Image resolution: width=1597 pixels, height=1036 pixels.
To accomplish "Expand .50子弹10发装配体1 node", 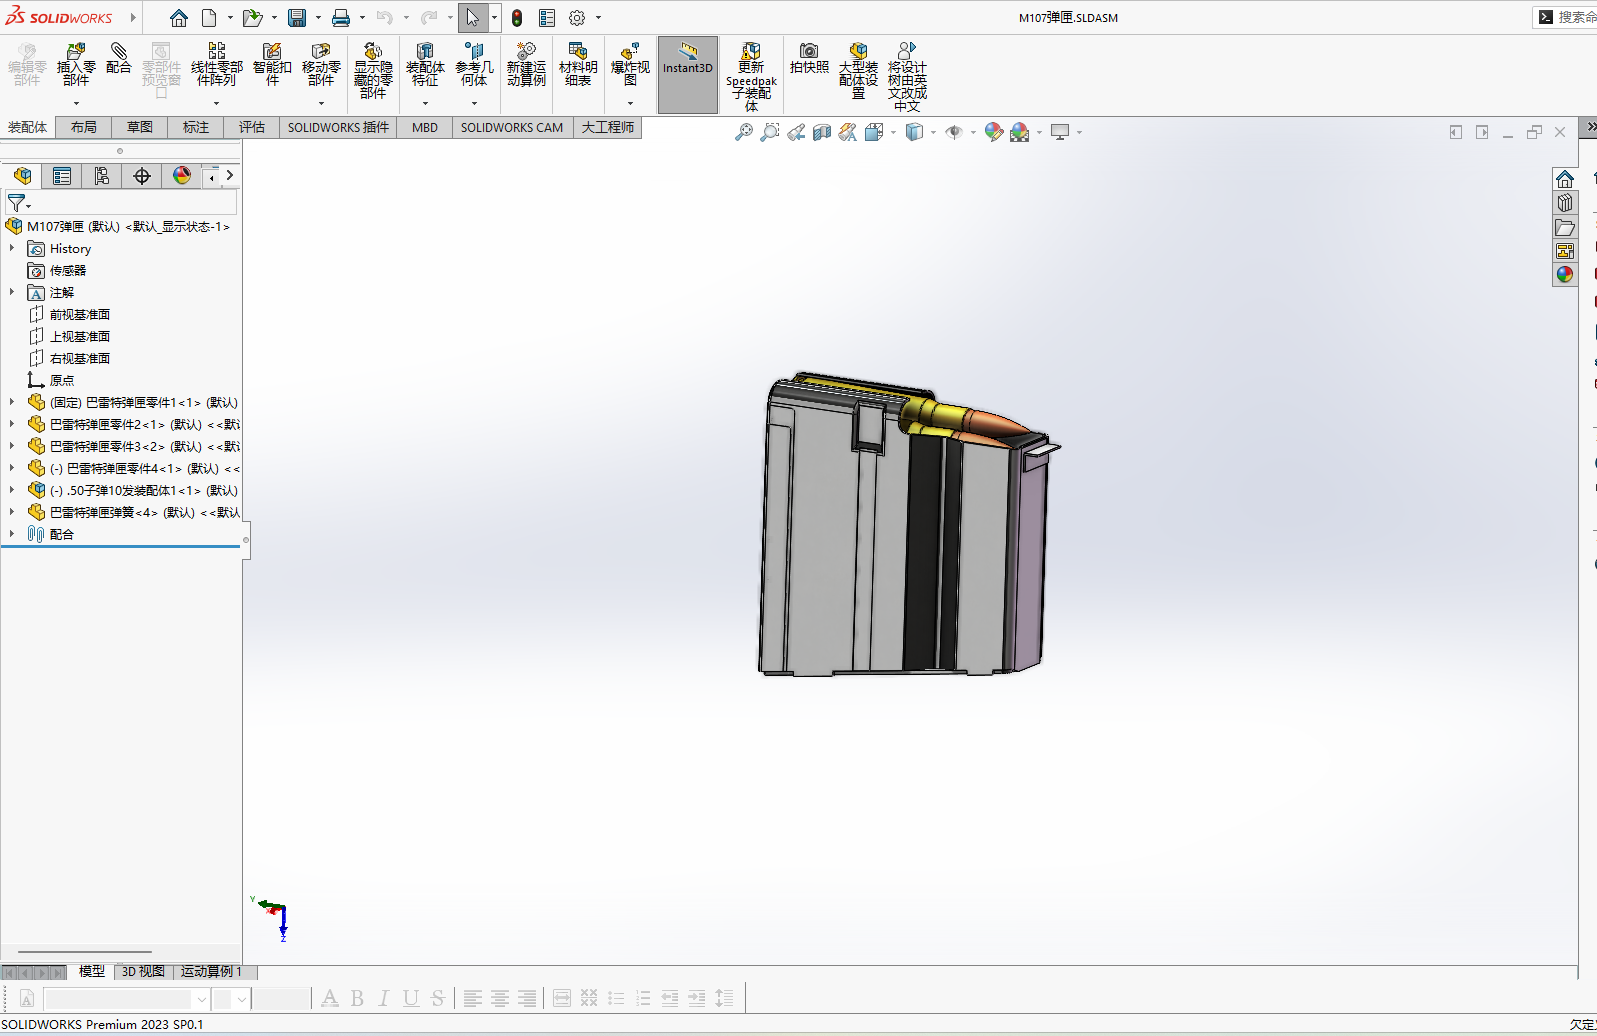I will coord(12,490).
